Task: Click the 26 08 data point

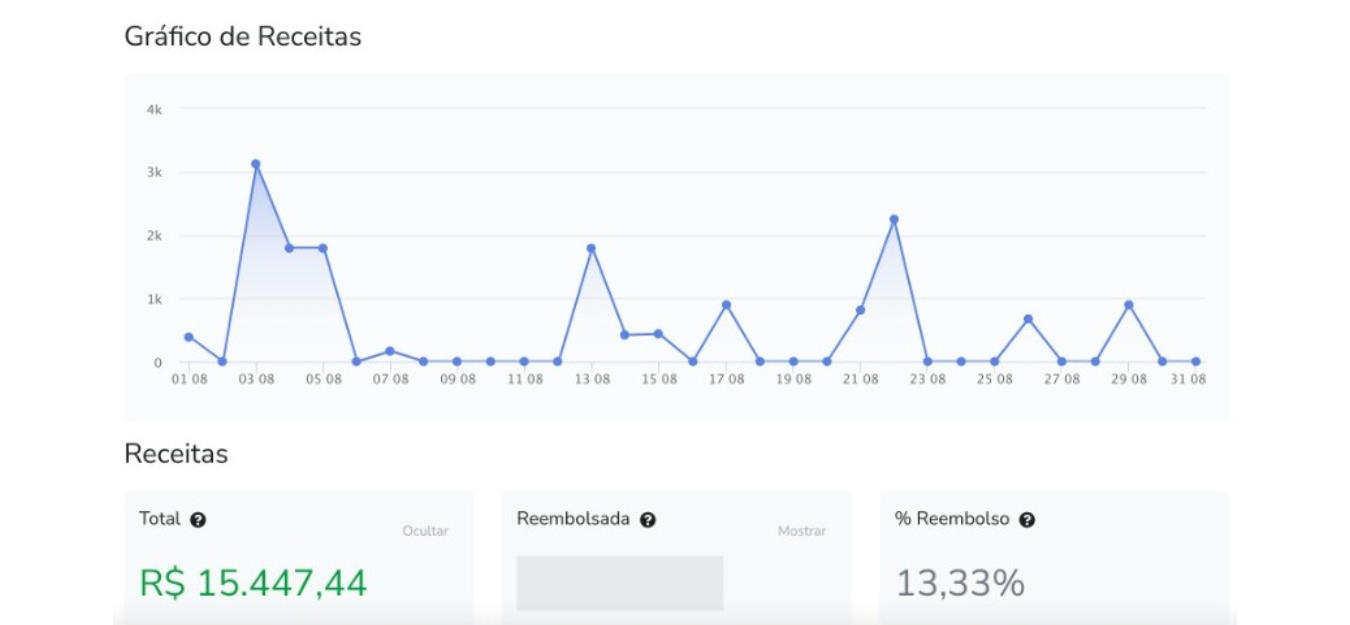Action: (1027, 319)
